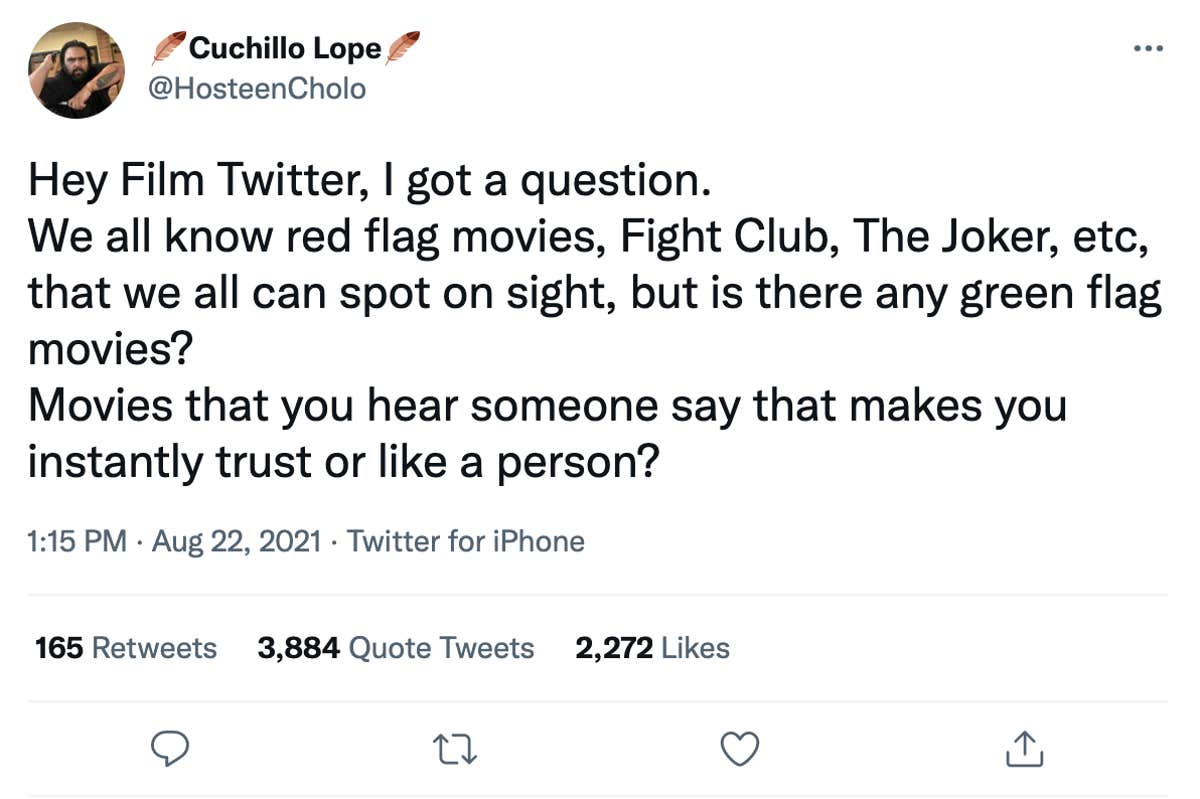Screen dimensions: 1200x799
Task: Click the Twitter for iPhone source link
Action: click(x=465, y=541)
